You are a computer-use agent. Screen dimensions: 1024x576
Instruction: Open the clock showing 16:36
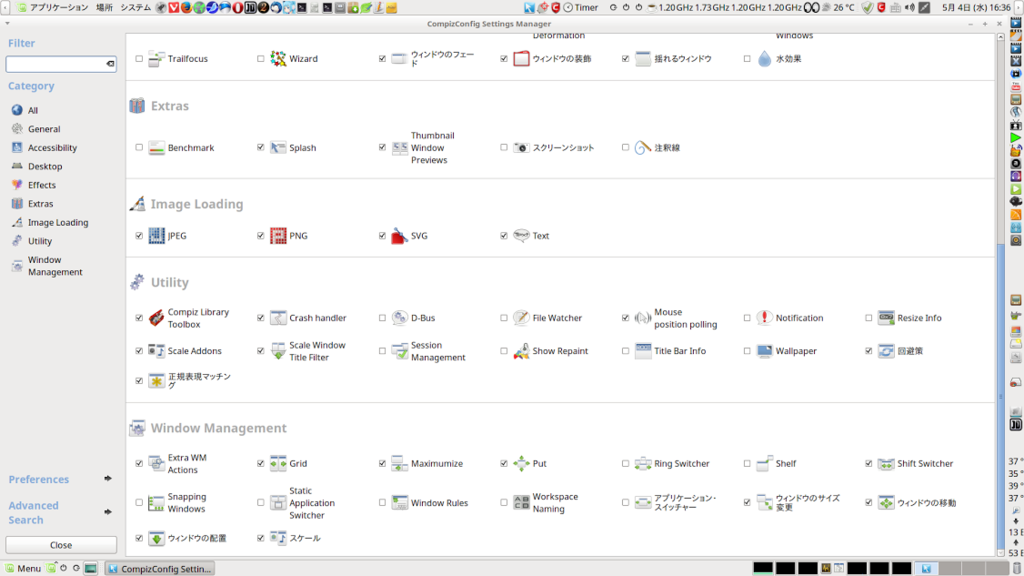(x=976, y=8)
